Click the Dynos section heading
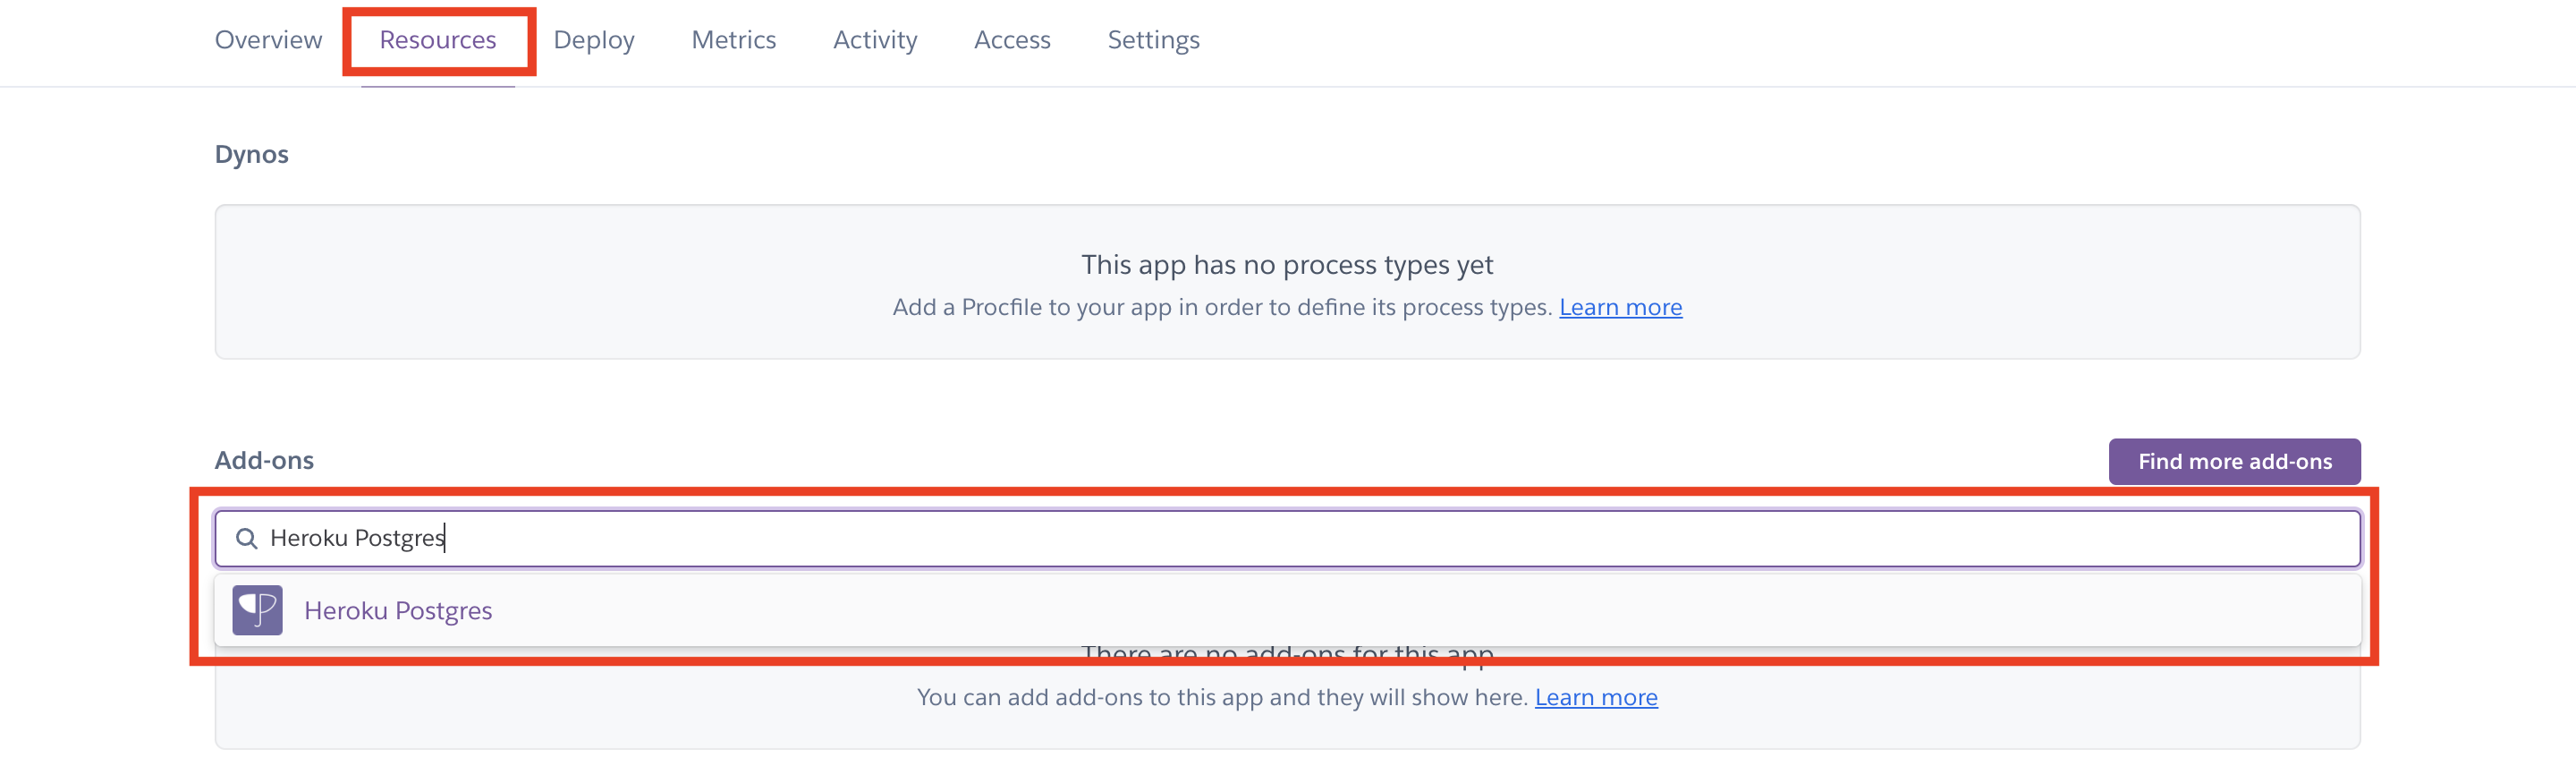The image size is (2576, 766). pyautogui.click(x=251, y=154)
